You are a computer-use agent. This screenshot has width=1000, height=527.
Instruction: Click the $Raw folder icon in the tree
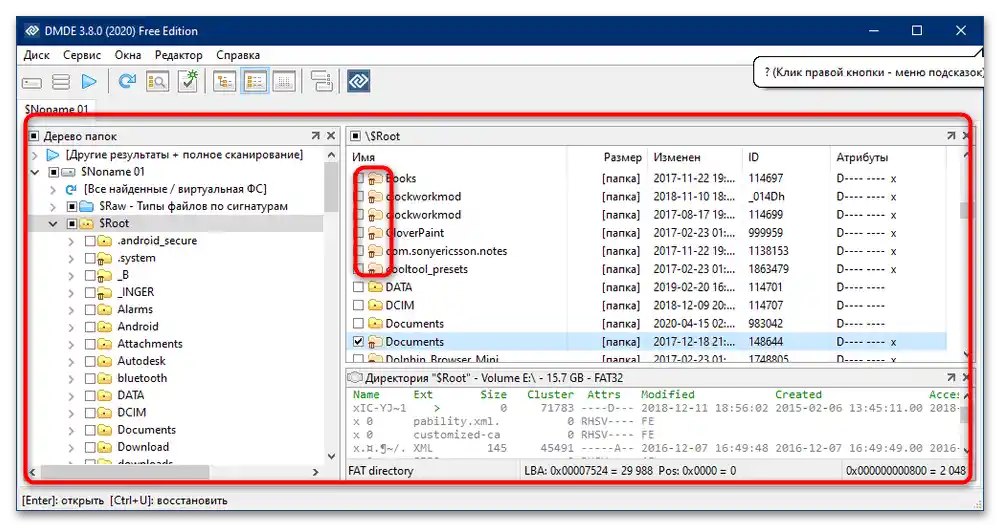[x=87, y=206]
